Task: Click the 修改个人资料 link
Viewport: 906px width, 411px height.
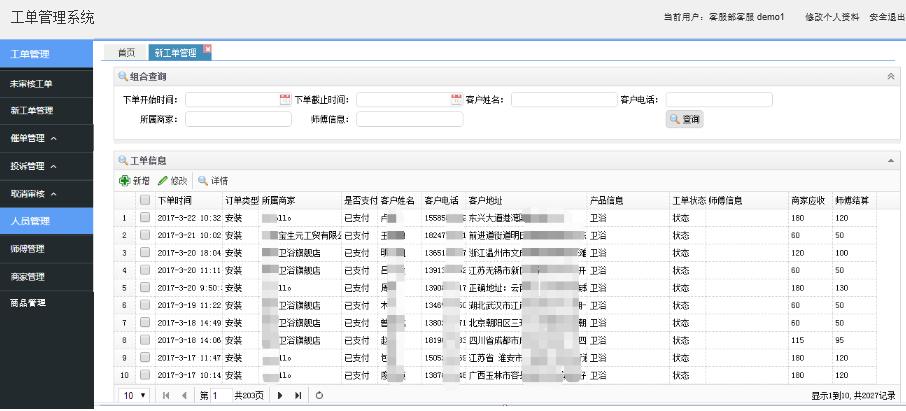Action: [832, 17]
